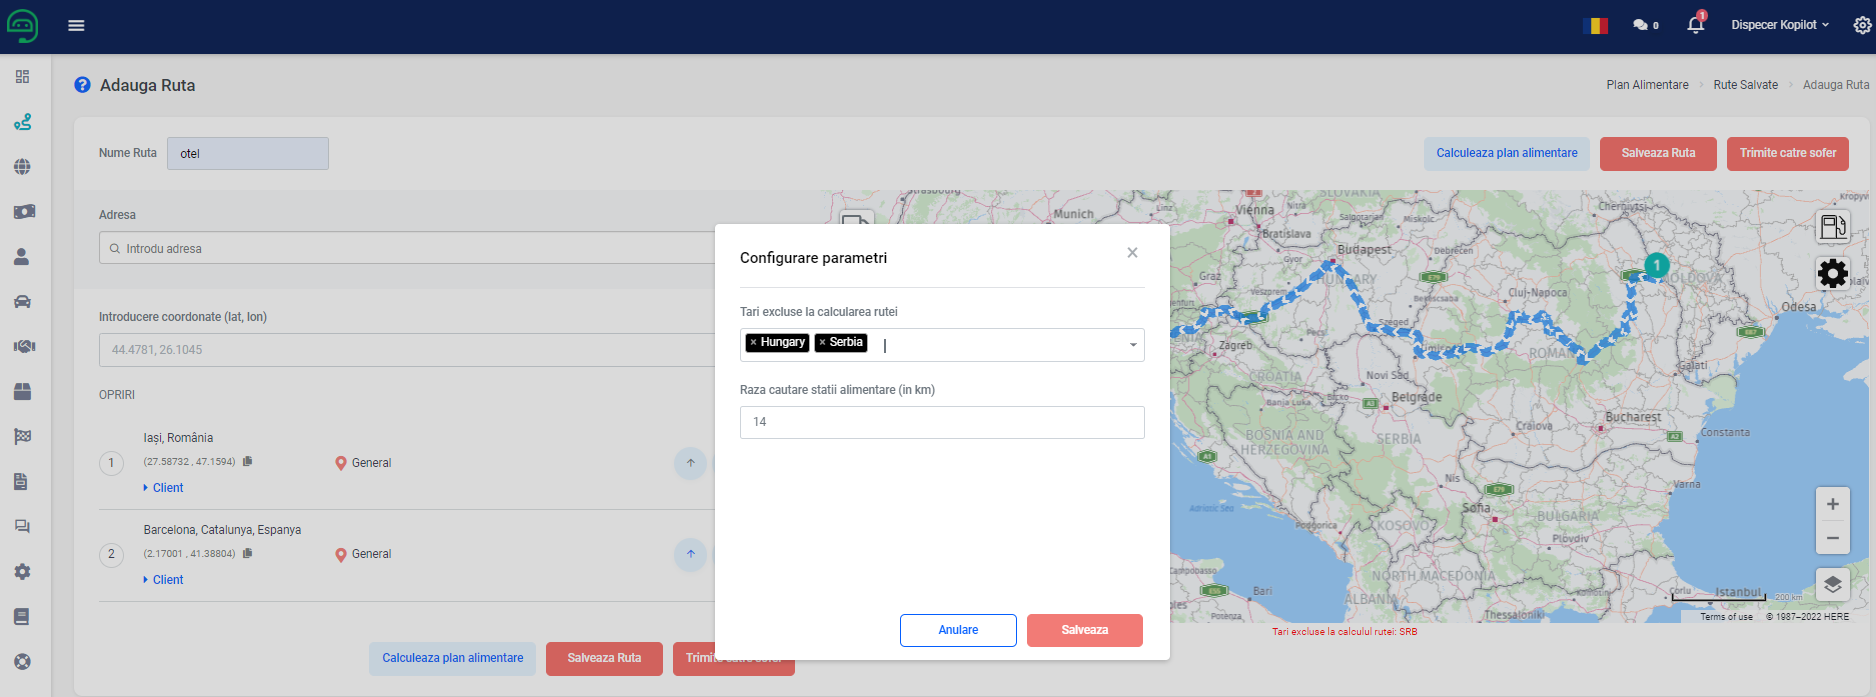Open Dispecer Kopilot user menu

pos(1779,25)
